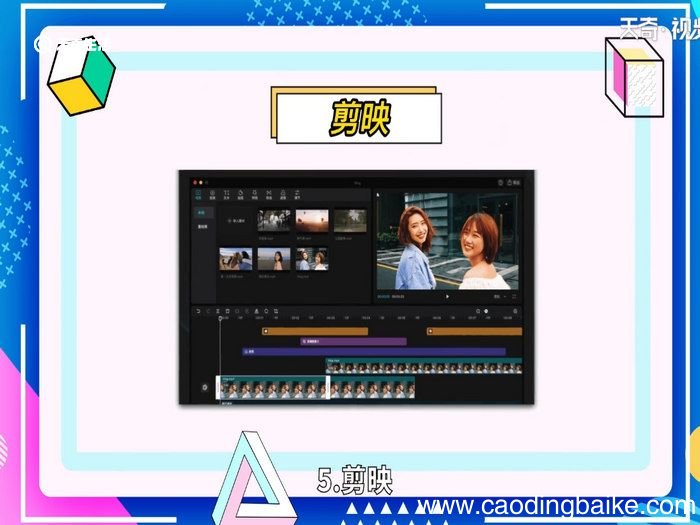Click the Import Material (导入素材) button
Image resolution: width=700 pixels, height=525 pixels.
(x=237, y=221)
